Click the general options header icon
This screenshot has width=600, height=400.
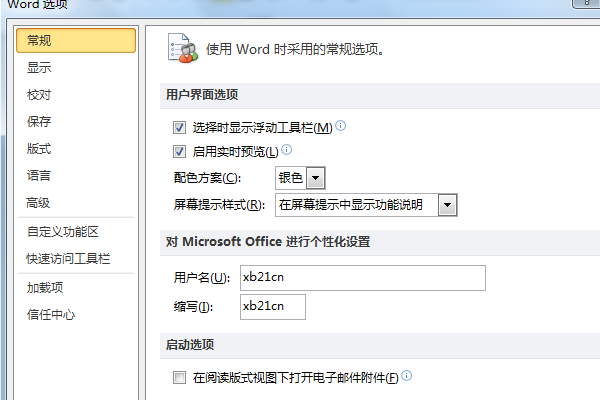(x=183, y=48)
